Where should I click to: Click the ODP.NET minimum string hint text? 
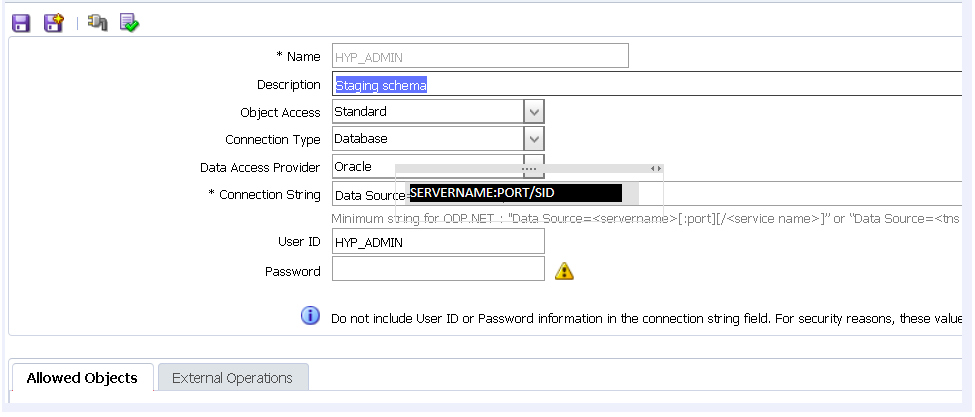point(640,218)
